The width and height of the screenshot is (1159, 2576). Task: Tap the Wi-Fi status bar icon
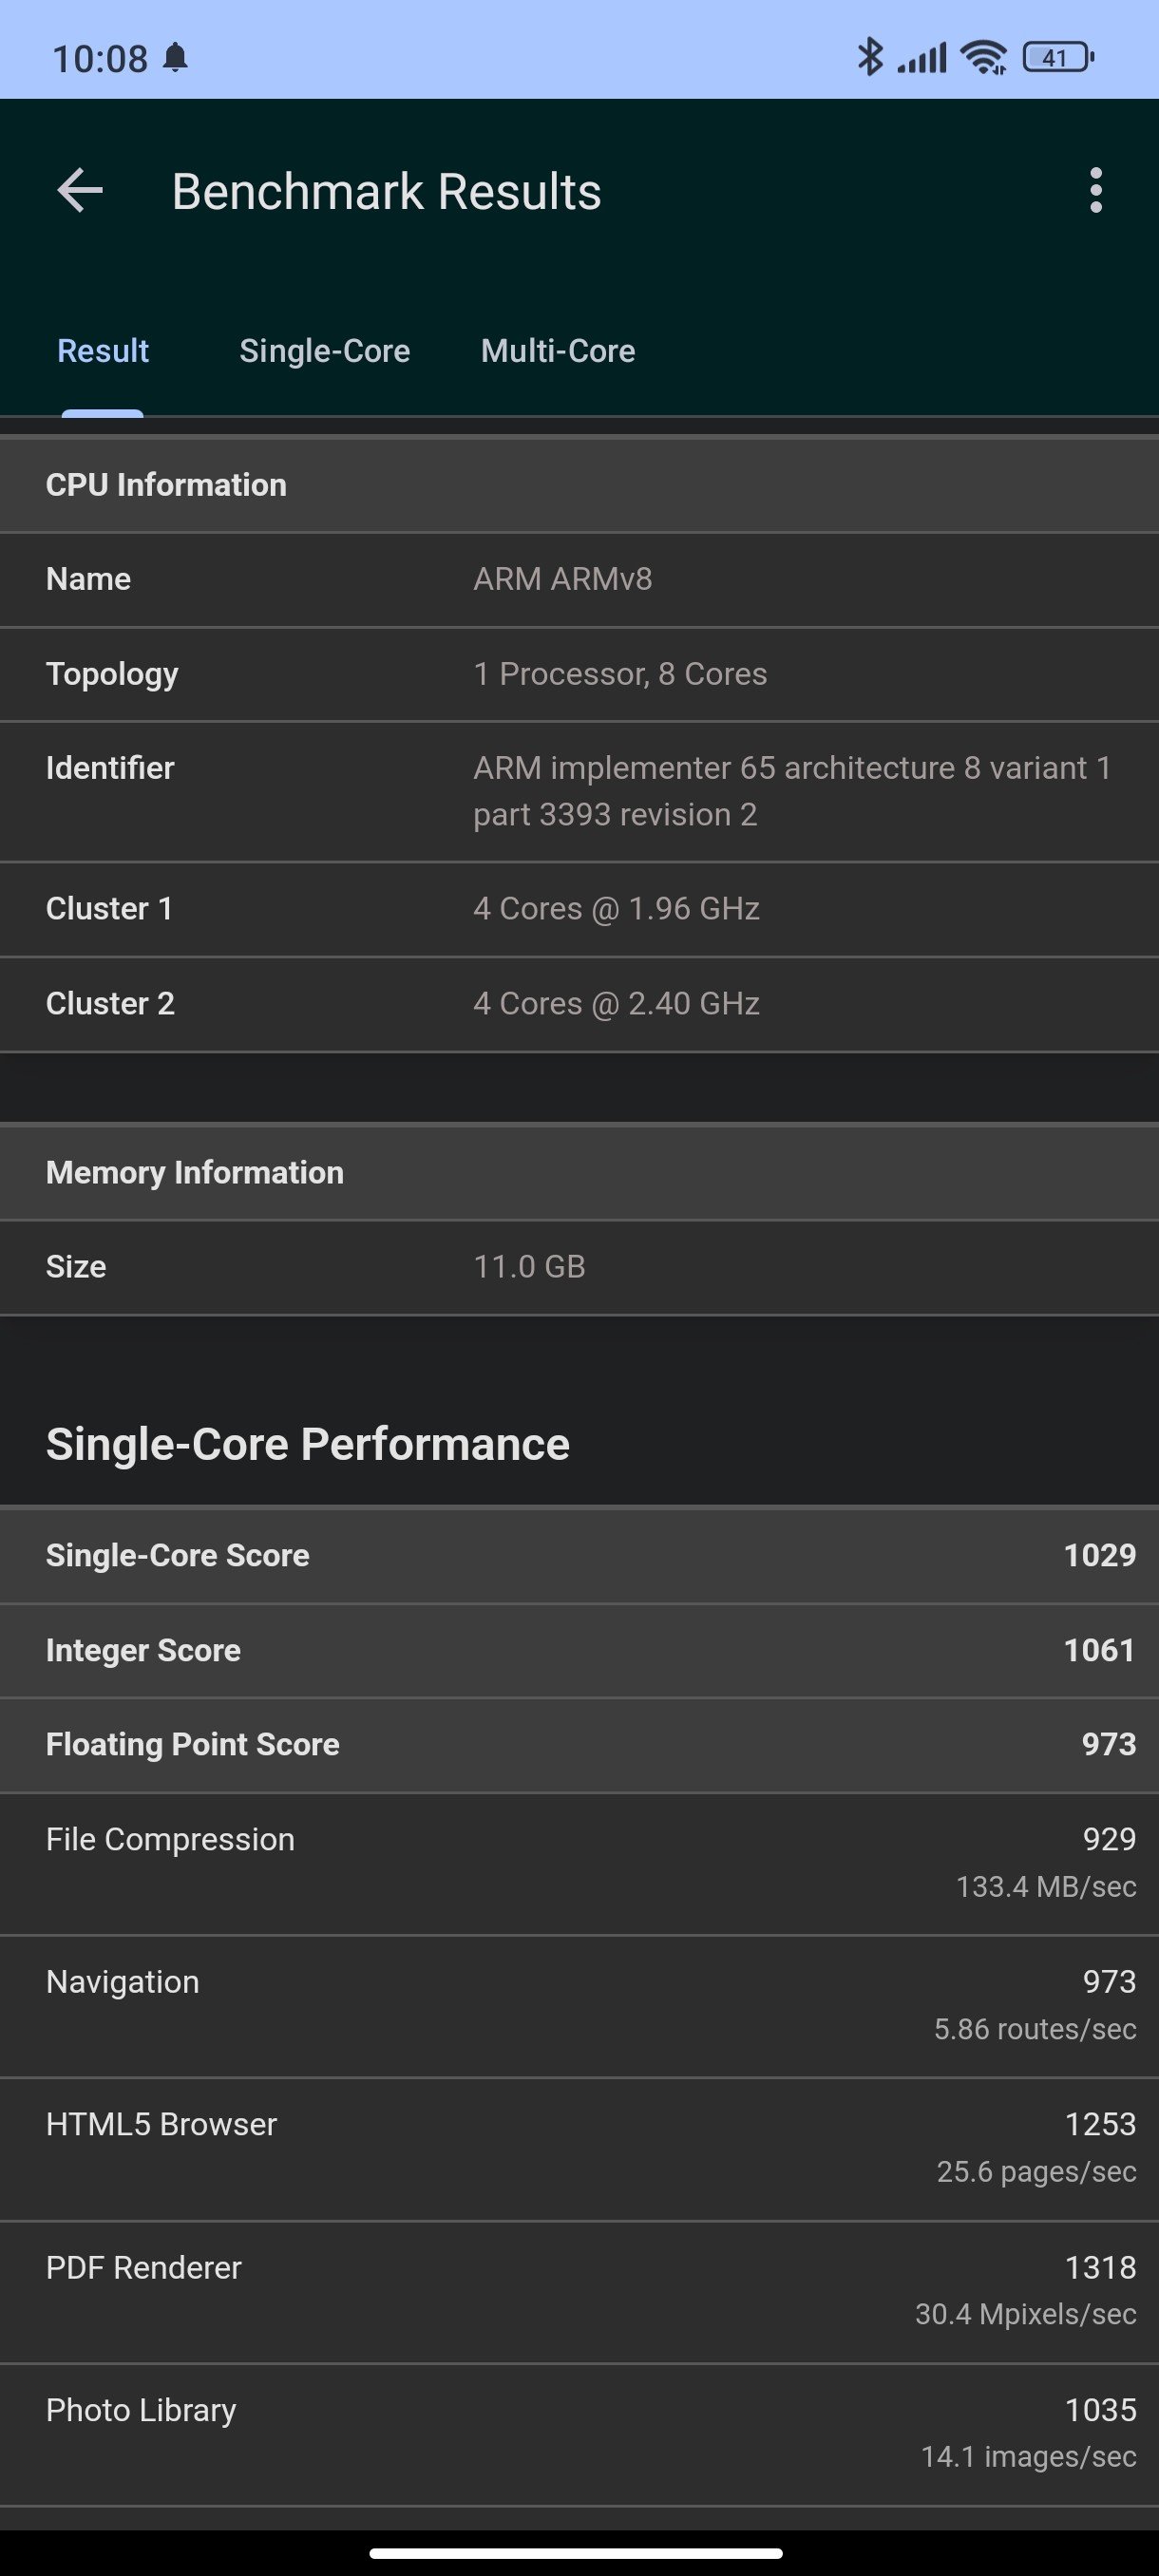coord(984,57)
